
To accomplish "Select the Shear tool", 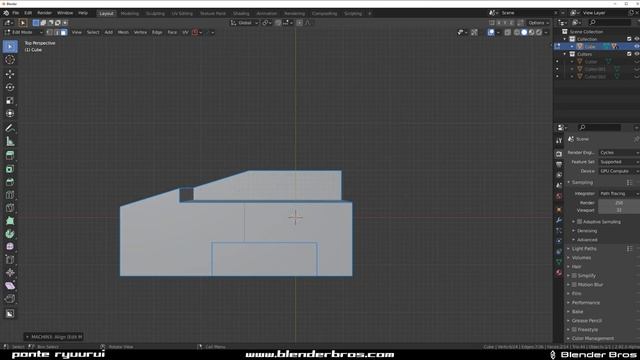I will click(10, 286).
